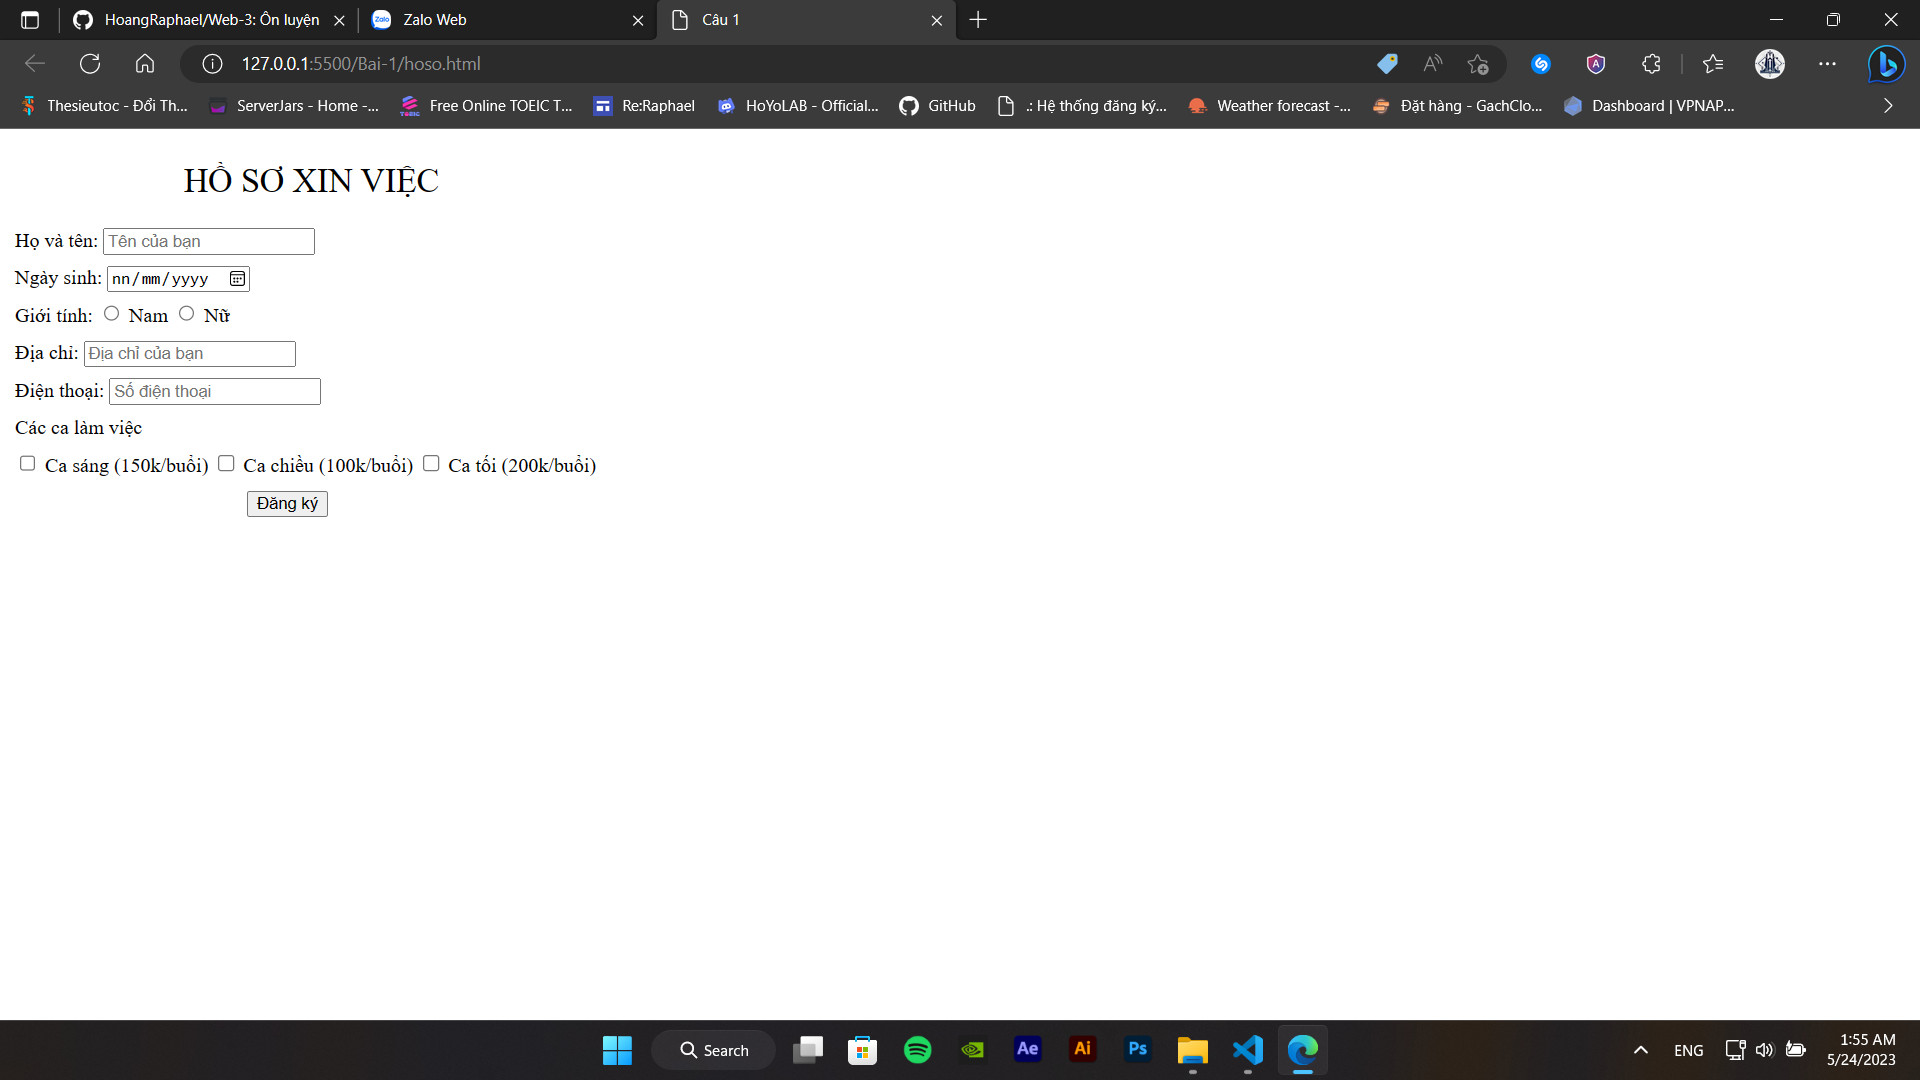
Task: Click the add to favorites star icon
Action: coord(1477,64)
